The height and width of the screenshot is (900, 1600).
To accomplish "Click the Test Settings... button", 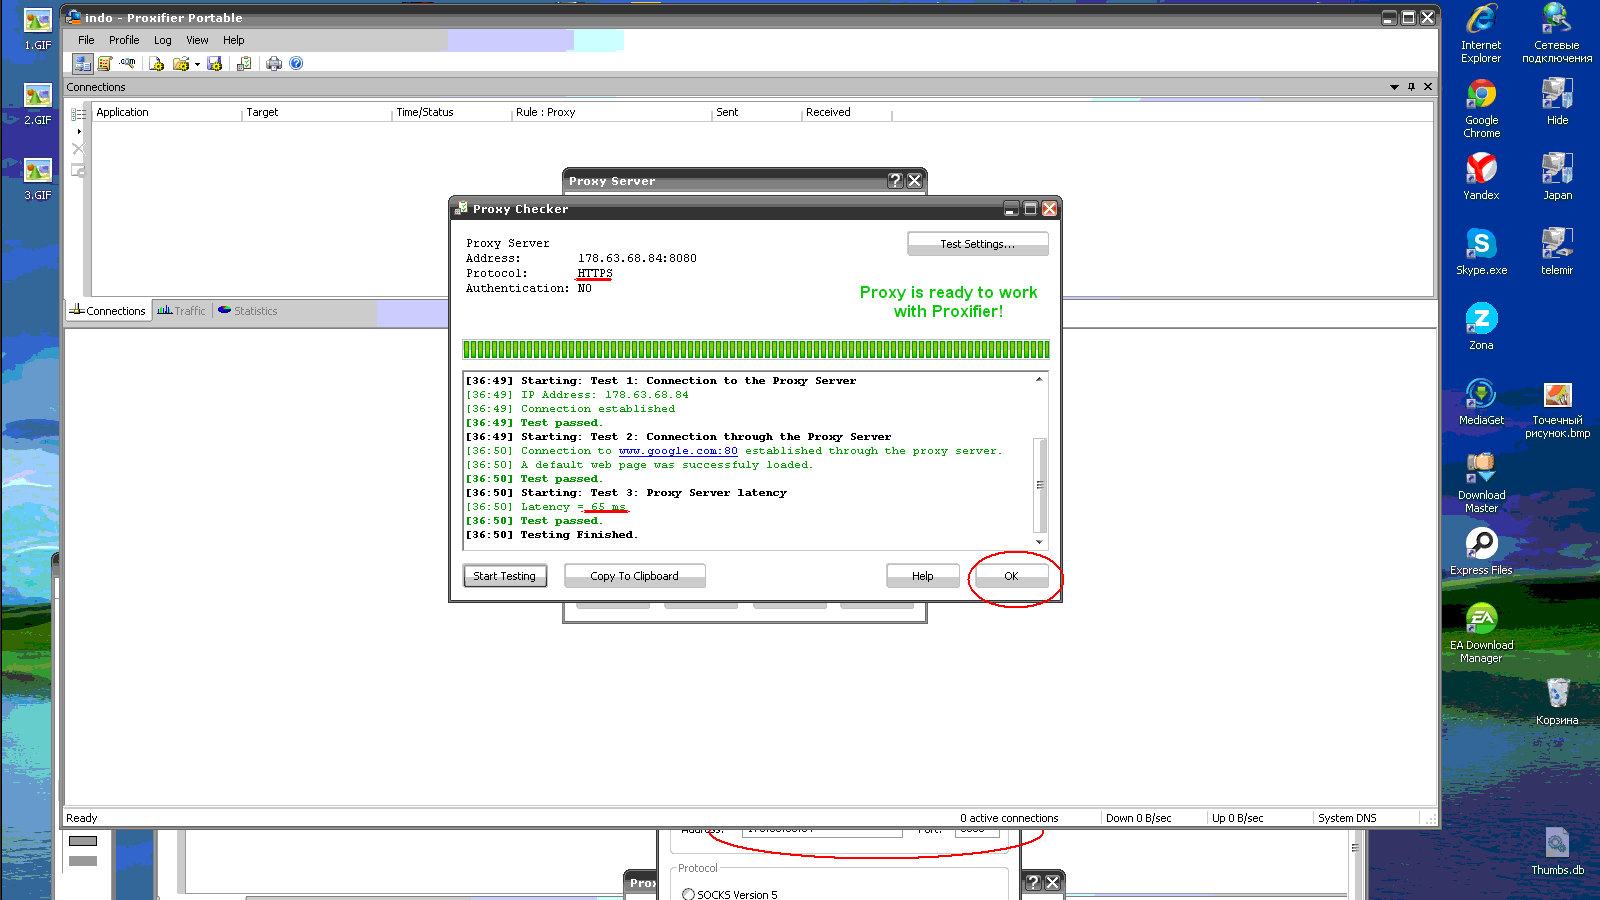I will tap(977, 244).
